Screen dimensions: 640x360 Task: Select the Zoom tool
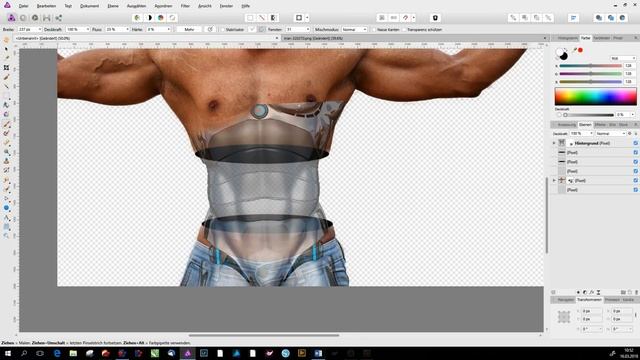[6, 236]
